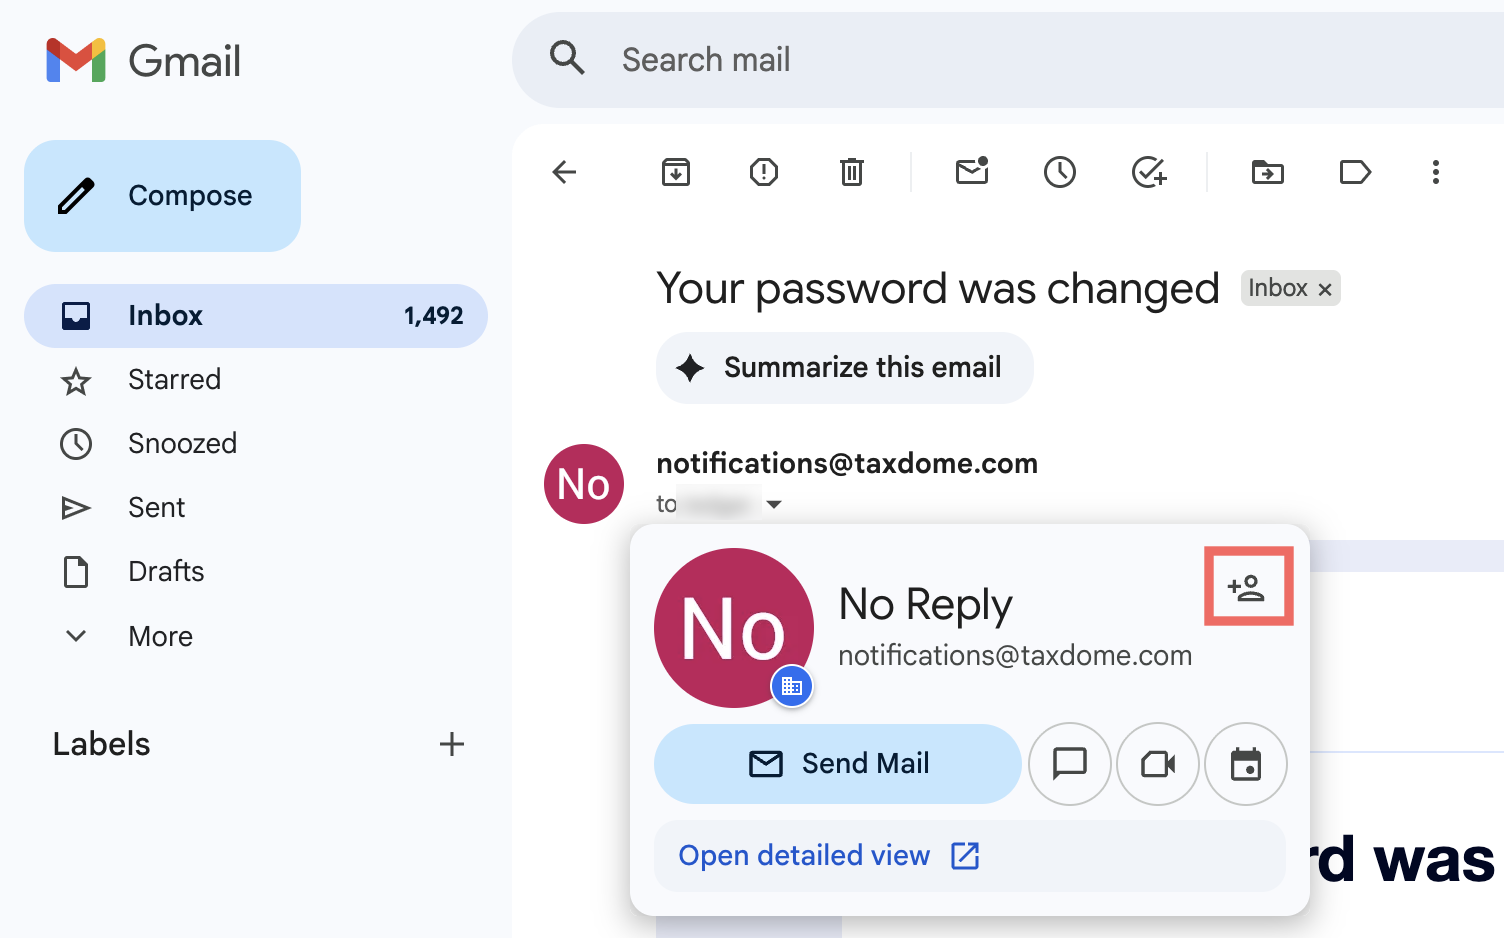Add No Reply to contacts

(x=1247, y=587)
